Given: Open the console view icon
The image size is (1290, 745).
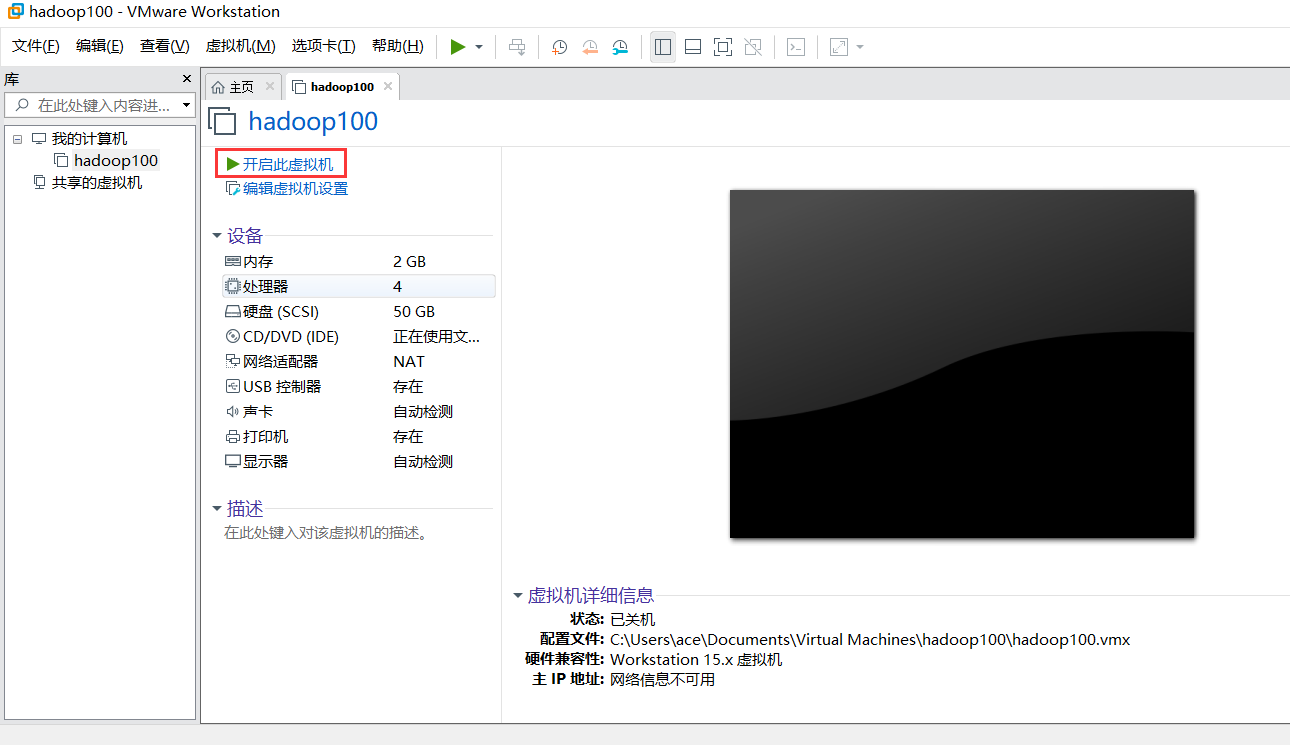Looking at the screenshot, I should click(x=796, y=47).
